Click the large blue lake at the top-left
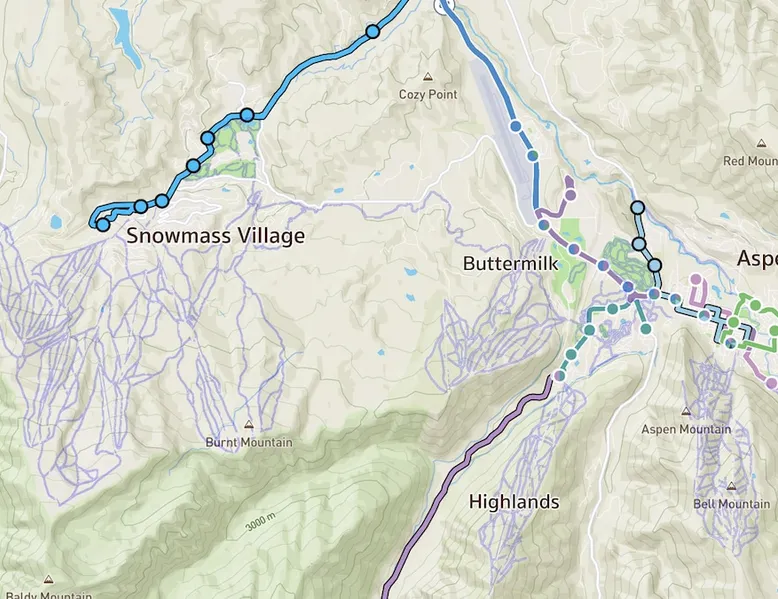 [x=125, y=37]
